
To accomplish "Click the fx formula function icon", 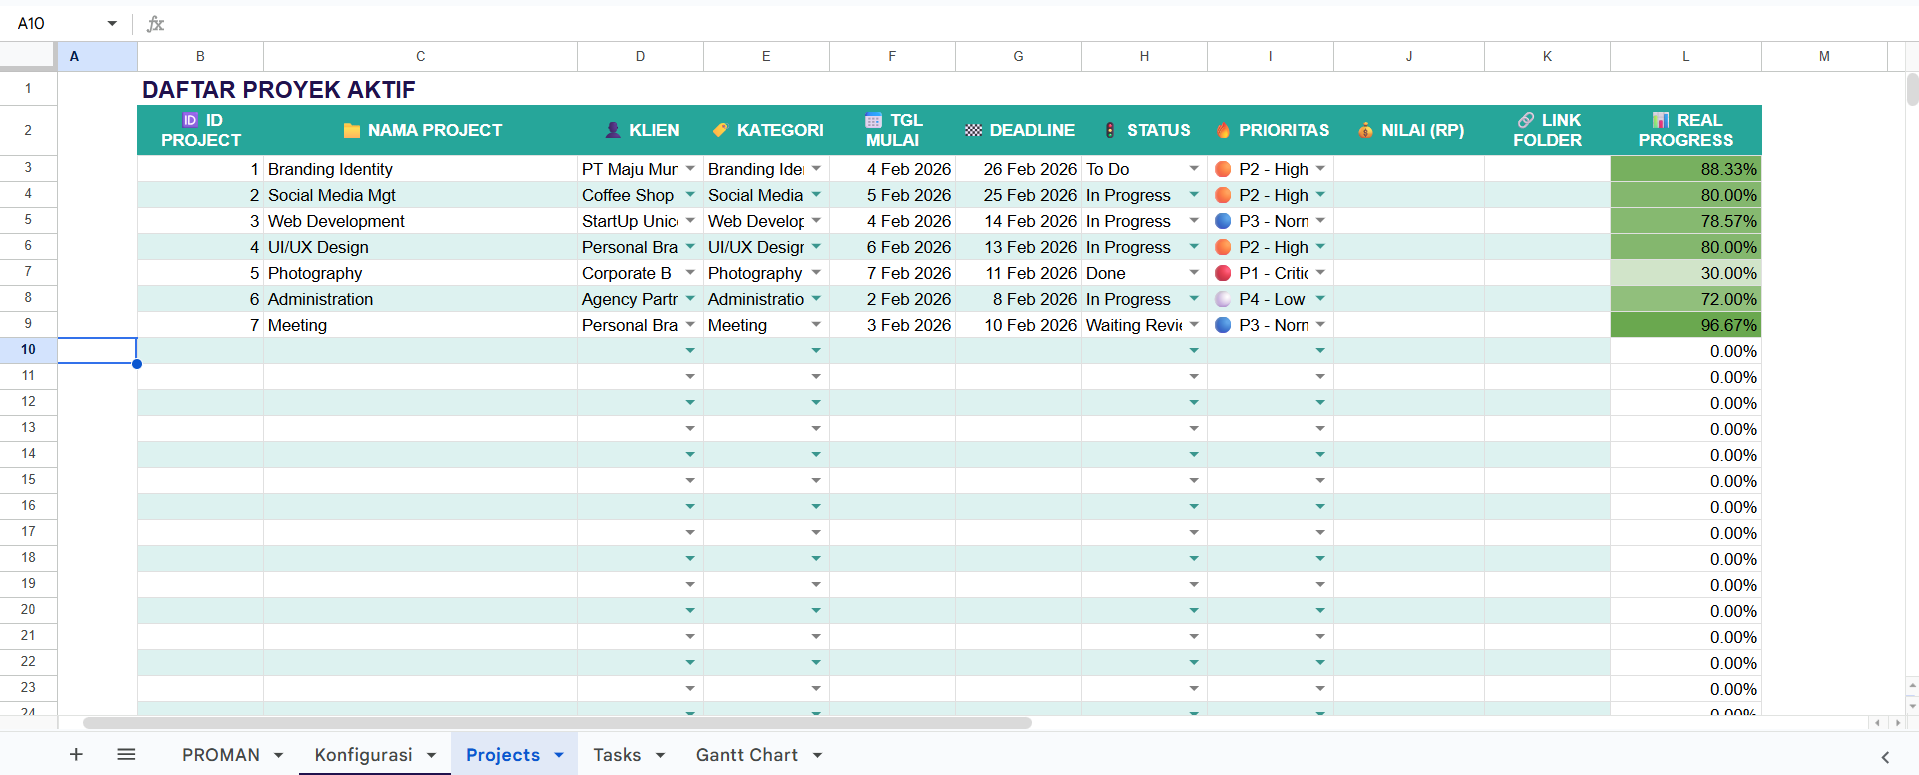I will point(155,24).
